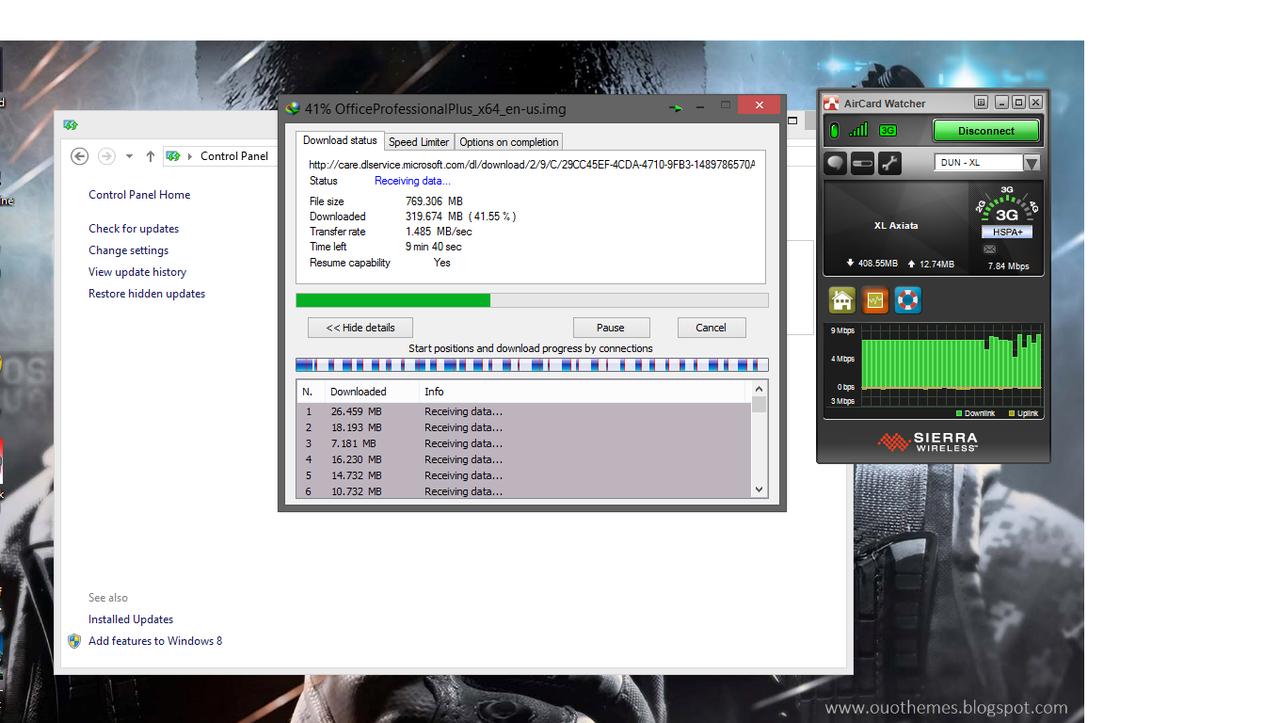
Task: Click the download URL text
Action: pos(532,164)
